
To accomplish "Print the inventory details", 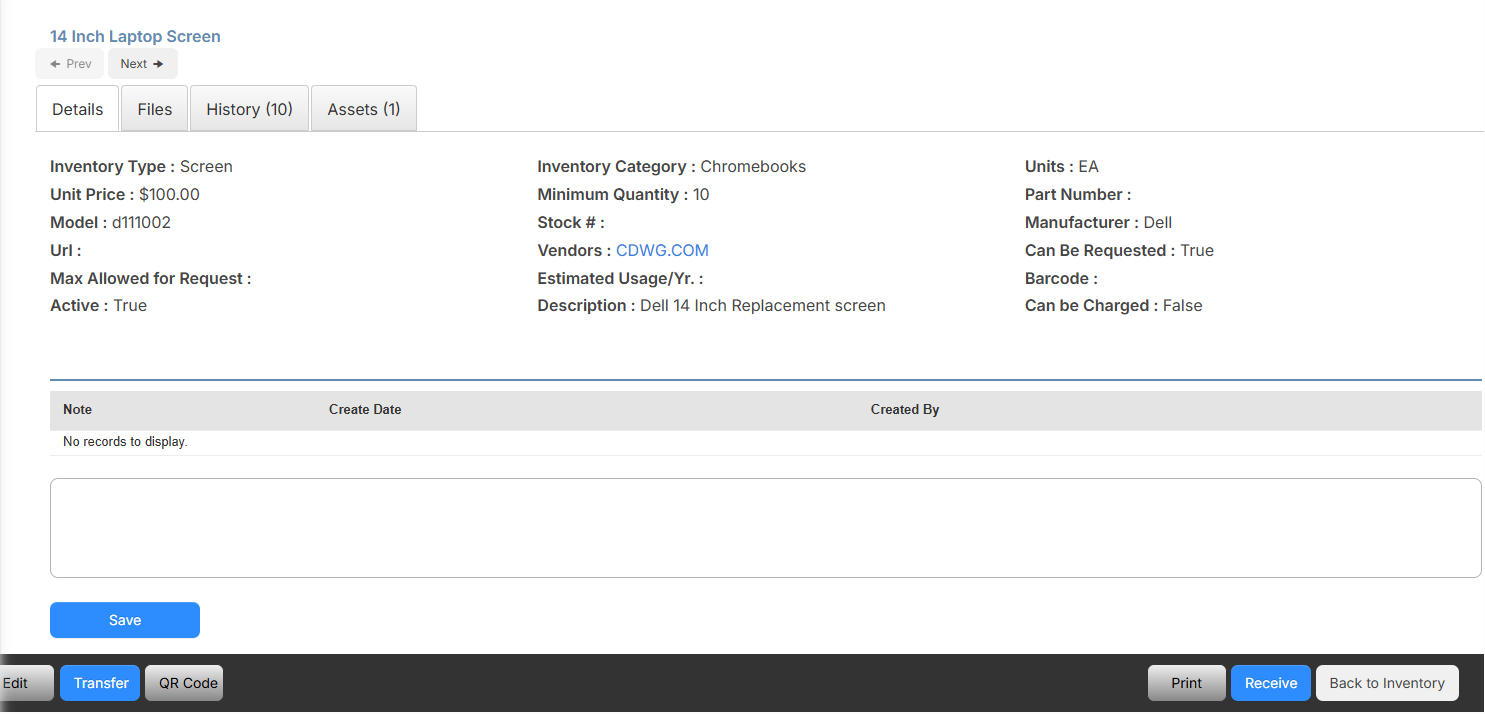I will [1186, 682].
